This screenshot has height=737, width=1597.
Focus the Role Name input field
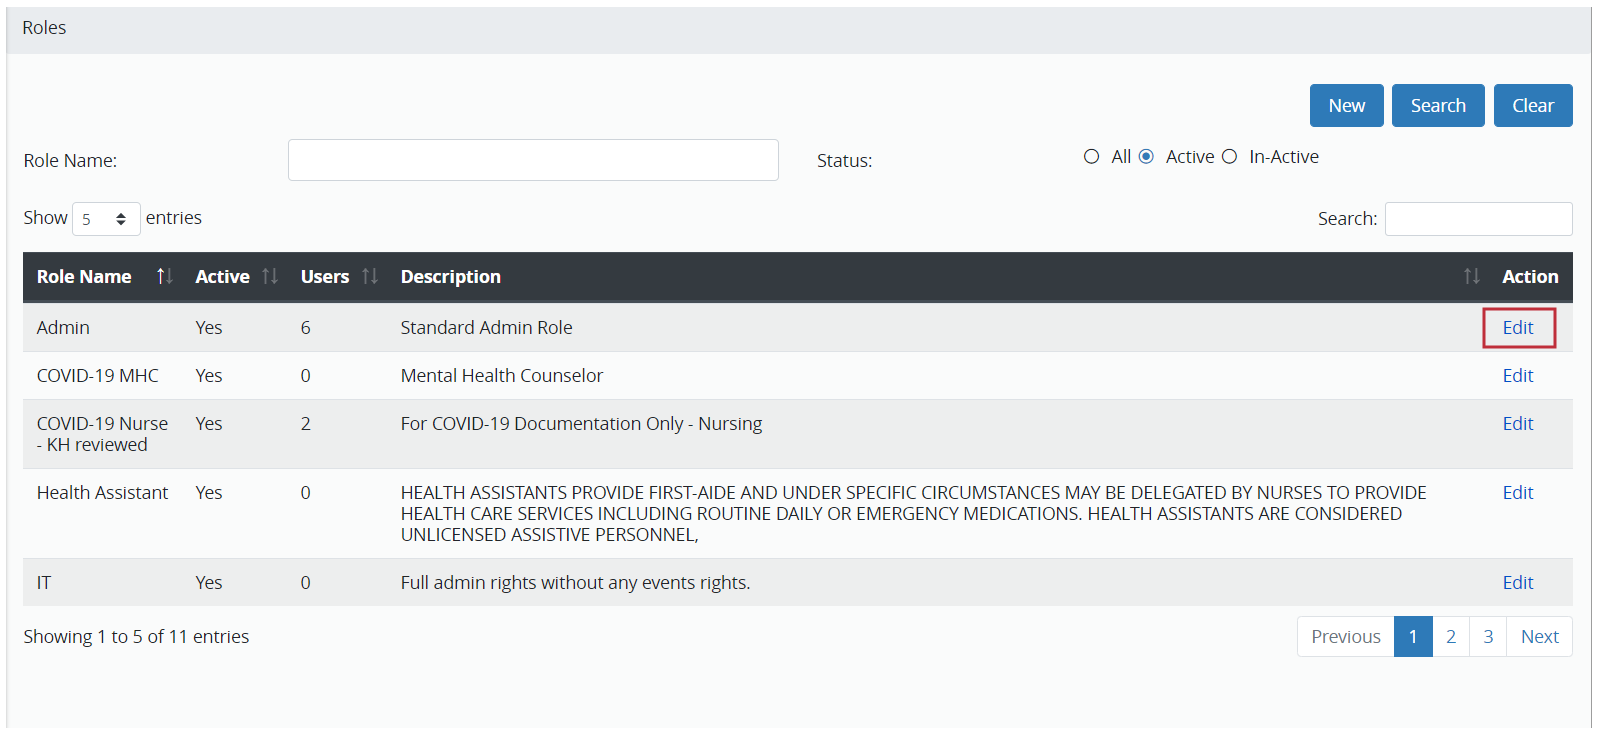[x=533, y=160]
